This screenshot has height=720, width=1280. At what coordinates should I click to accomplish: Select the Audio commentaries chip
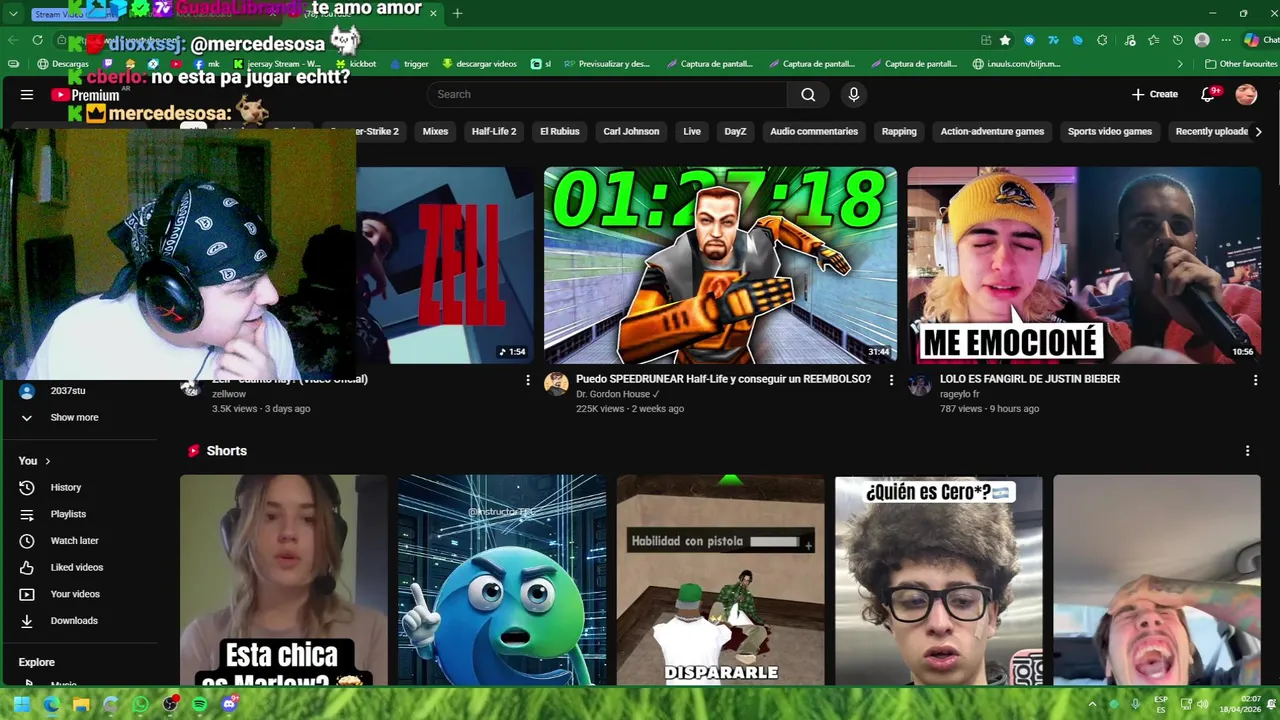[x=814, y=131]
